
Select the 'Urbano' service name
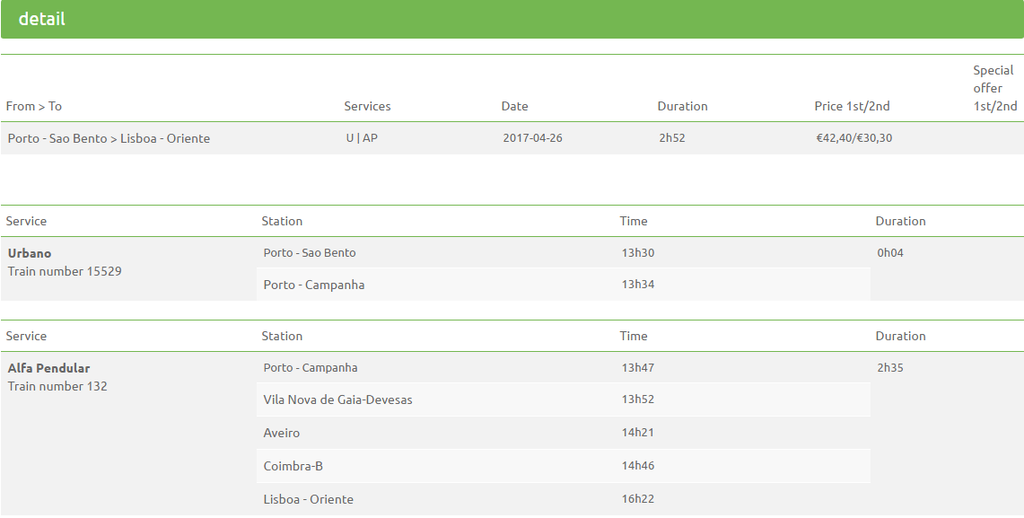(x=29, y=253)
